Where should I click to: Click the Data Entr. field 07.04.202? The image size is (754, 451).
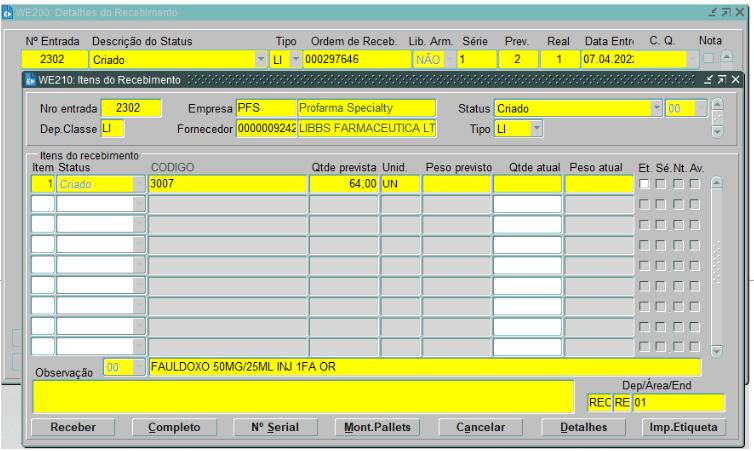(x=608, y=60)
